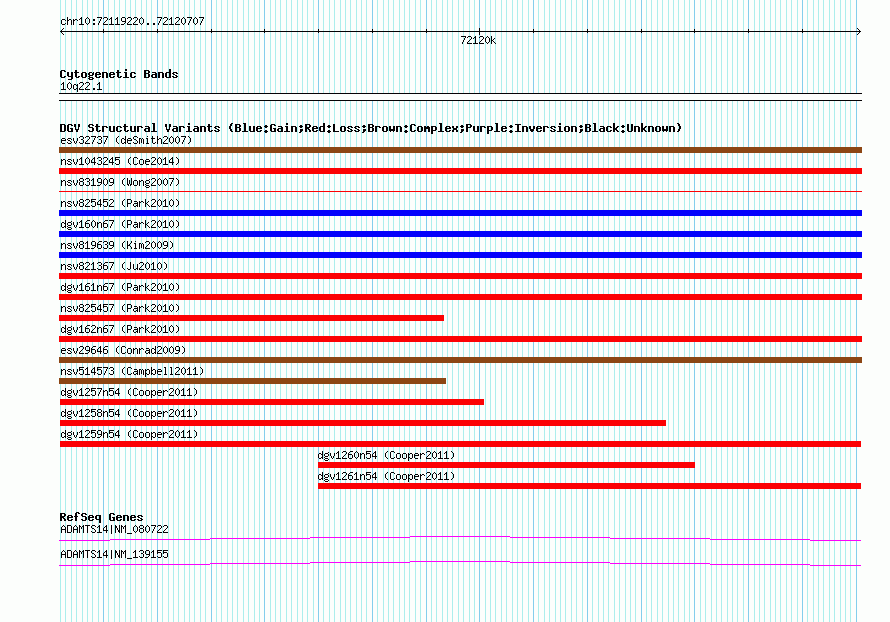890x622 pixels.
Task: Select nsv825452 (Park2010) label
Action: [120, 203]
